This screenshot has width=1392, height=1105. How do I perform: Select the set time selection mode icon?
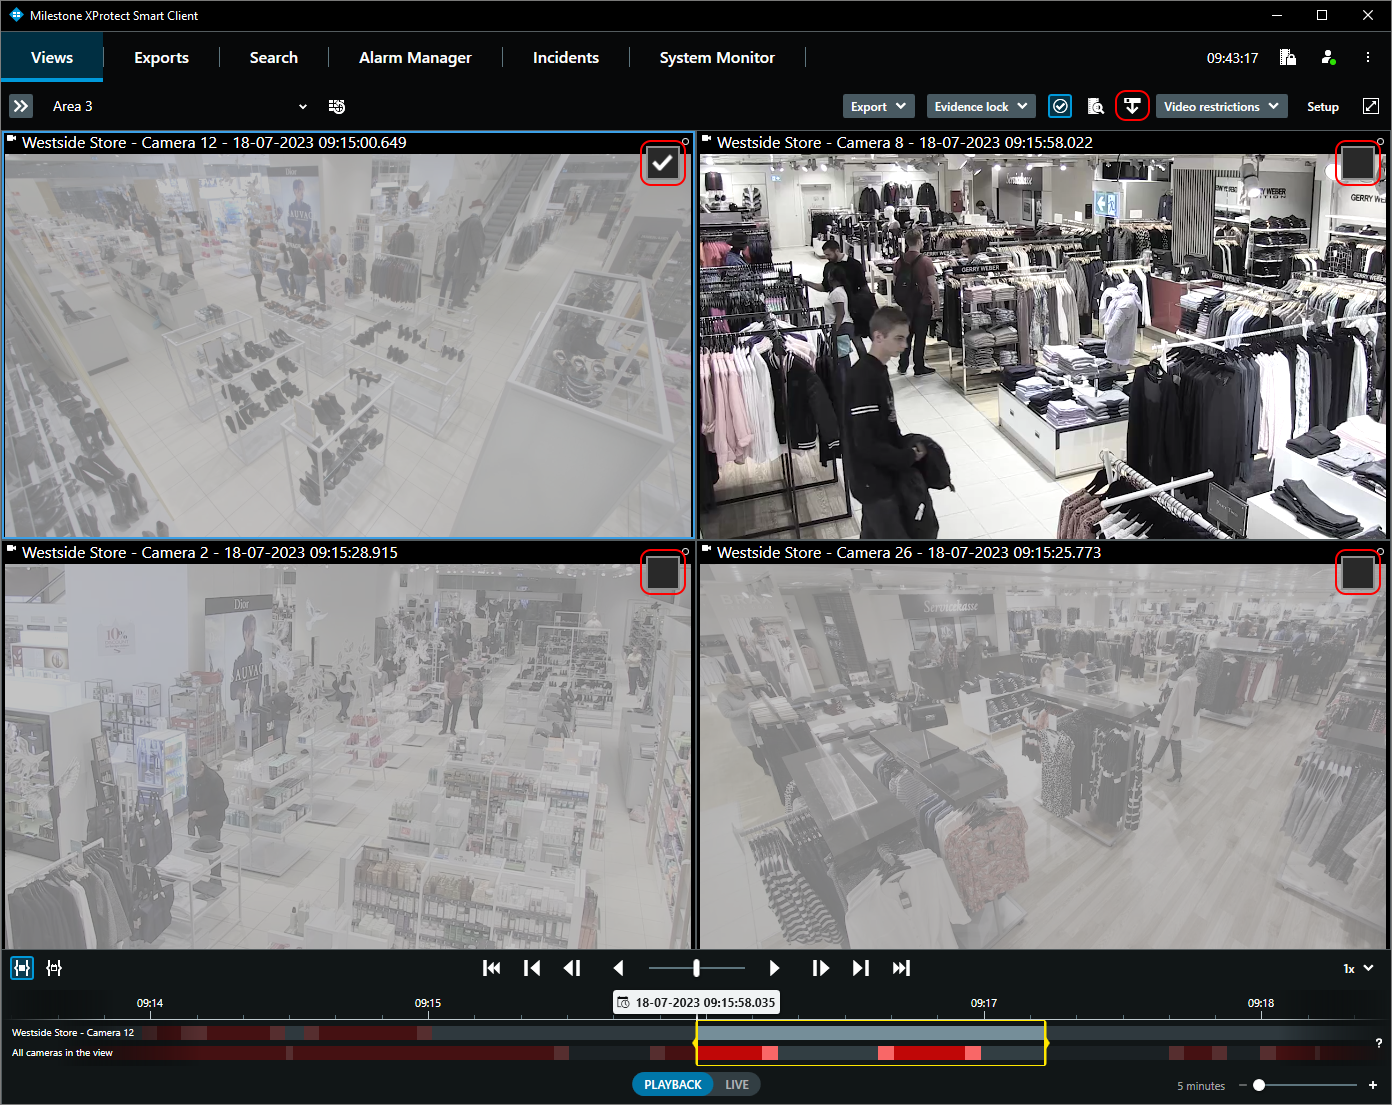[53, 968]
